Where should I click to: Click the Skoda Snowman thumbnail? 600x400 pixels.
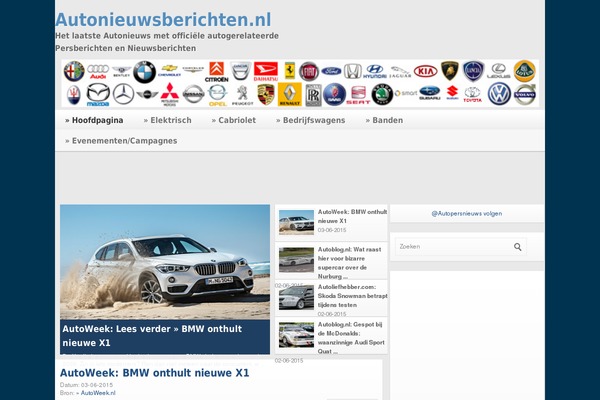tap(296, 297)
